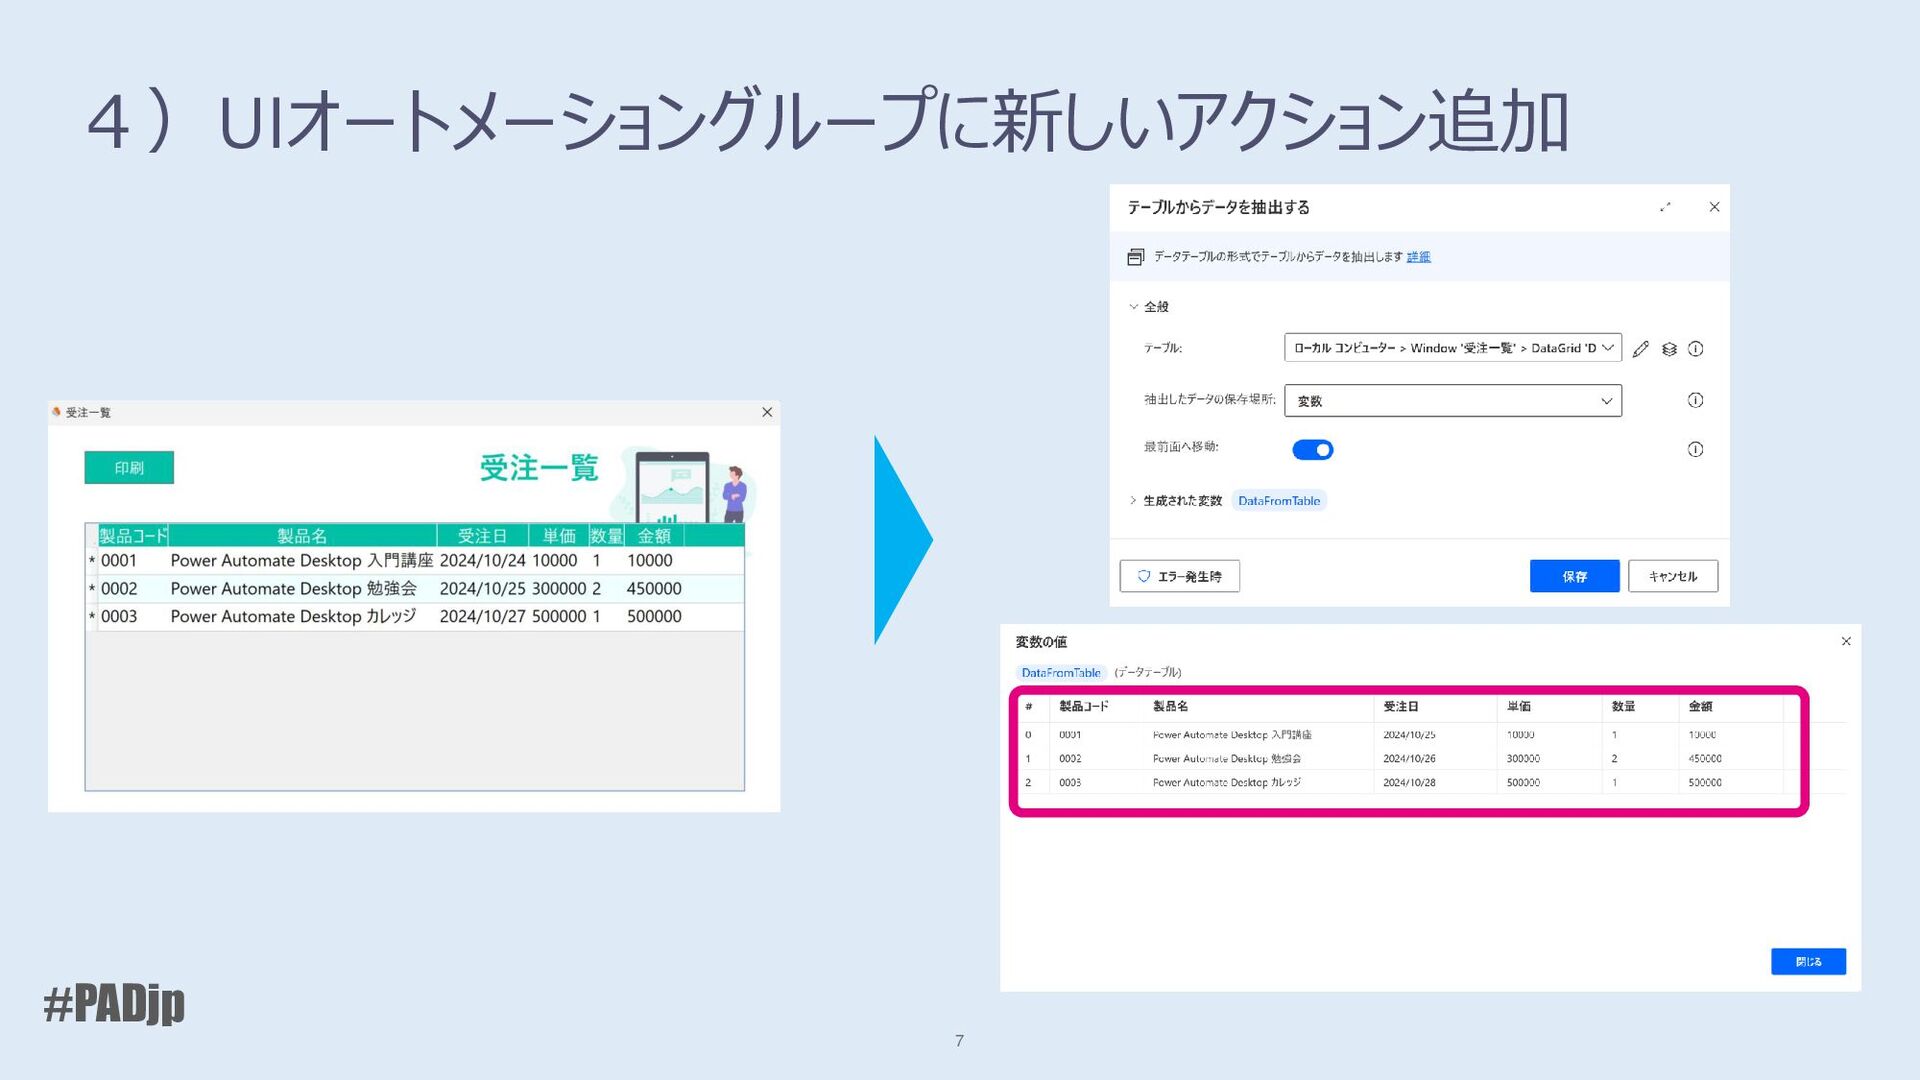
Task: Click 製品コード header in 変数の値 table
Action: [1083, 707]
